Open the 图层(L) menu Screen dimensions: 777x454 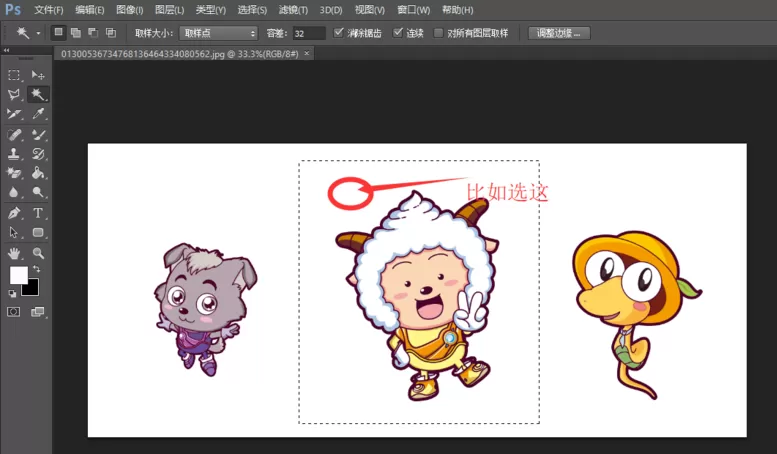tap(169, 10)
